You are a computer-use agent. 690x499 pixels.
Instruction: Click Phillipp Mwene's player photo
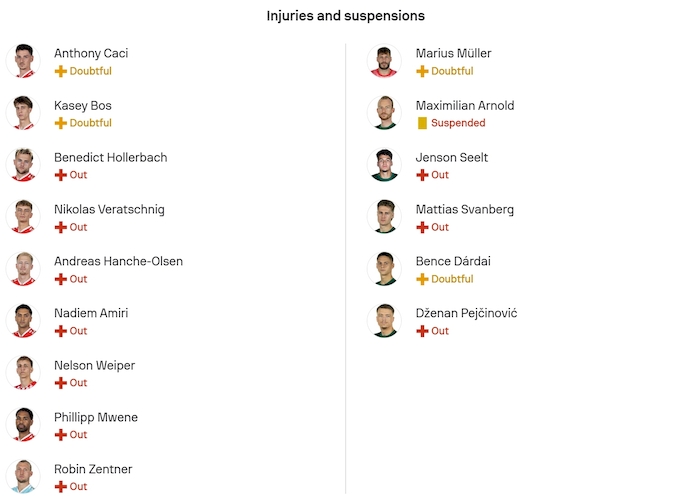(x=22, y=425)
